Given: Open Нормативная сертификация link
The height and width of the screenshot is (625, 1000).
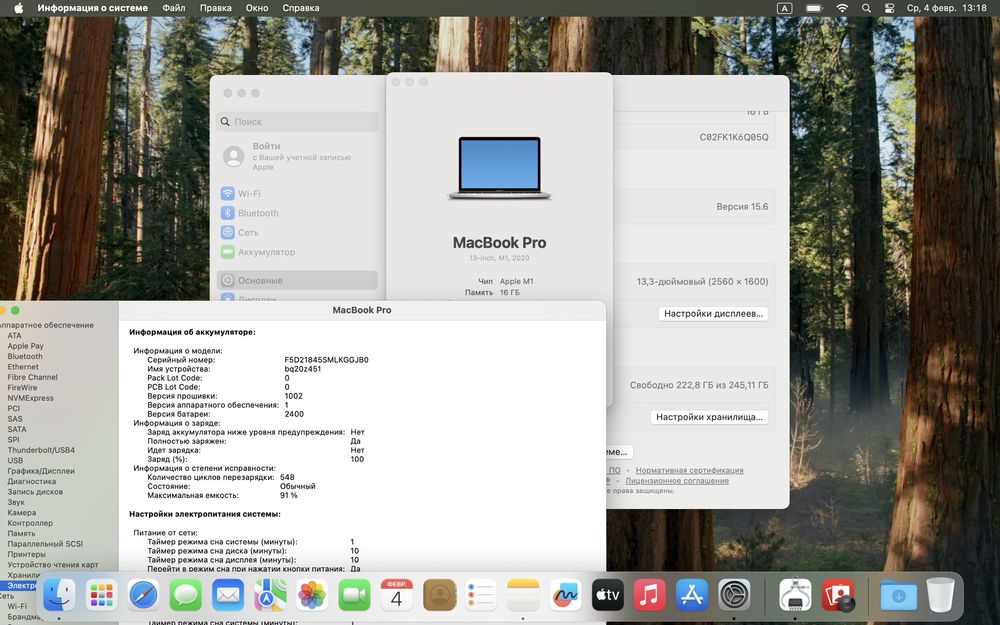Looking at the screenshot, I should 689,470.
